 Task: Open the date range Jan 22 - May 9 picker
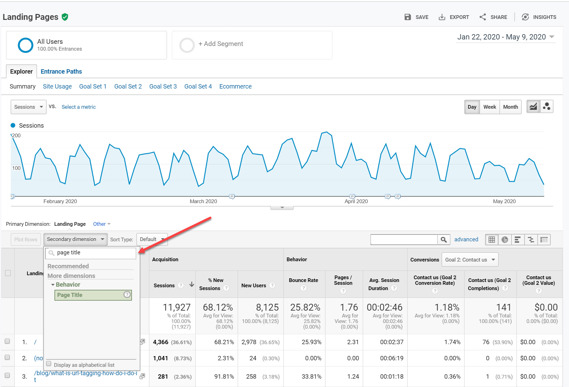click(505, 37)
